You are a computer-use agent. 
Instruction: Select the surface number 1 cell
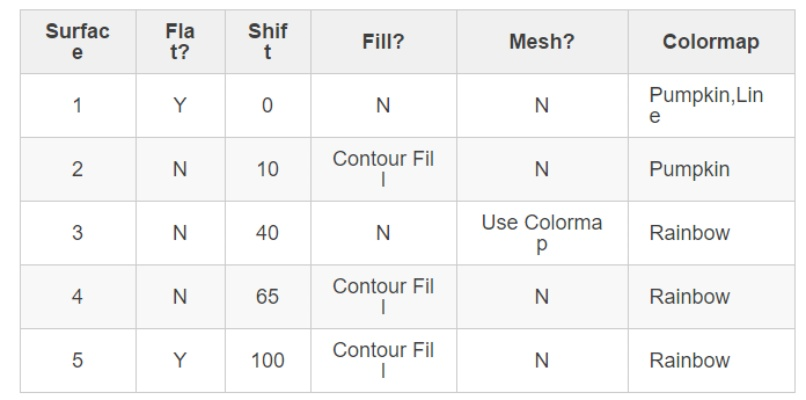click(78, 105)
